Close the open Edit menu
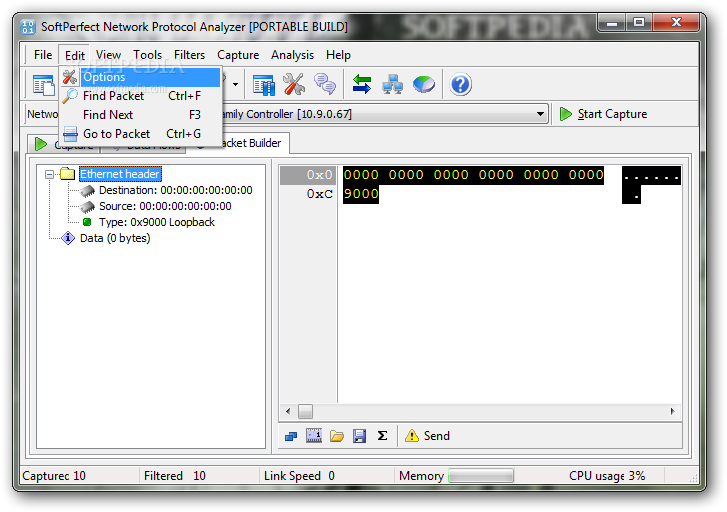The image size is (727, 512). pos(75,55)
